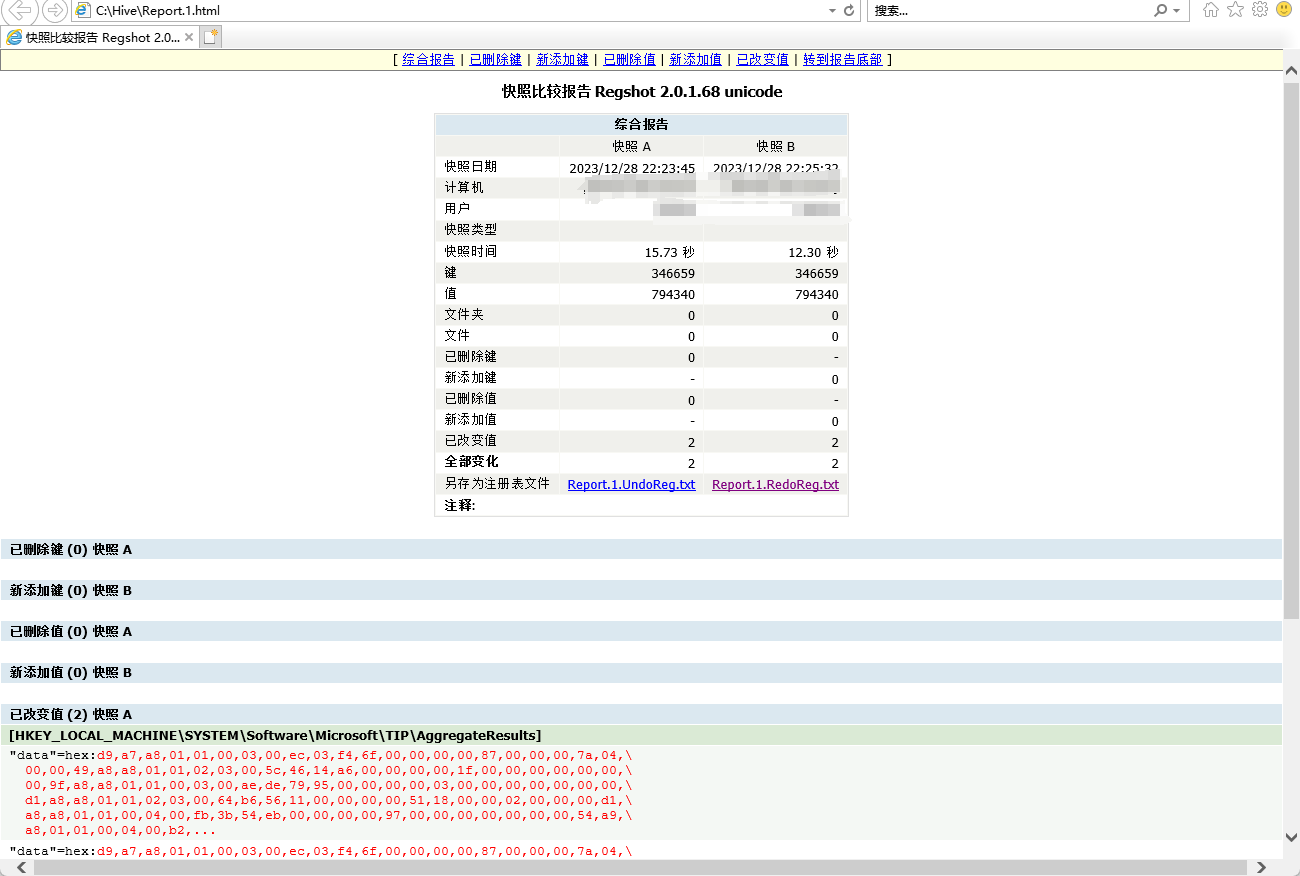Refresh the Report.1.html page
Image resolution: width=1300 pixels, height=876 pixels.
click(849, 11)
